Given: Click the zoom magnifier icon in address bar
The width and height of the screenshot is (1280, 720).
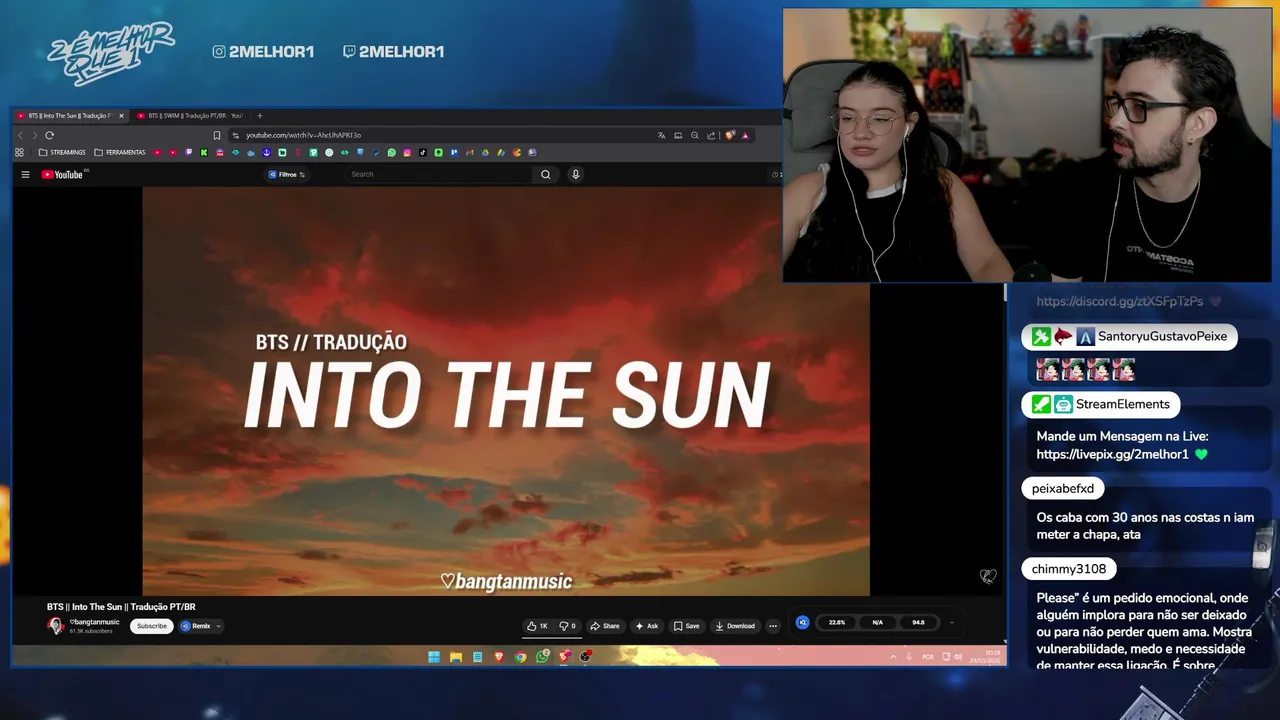Looking at the screenshot, I should [694, 135].
